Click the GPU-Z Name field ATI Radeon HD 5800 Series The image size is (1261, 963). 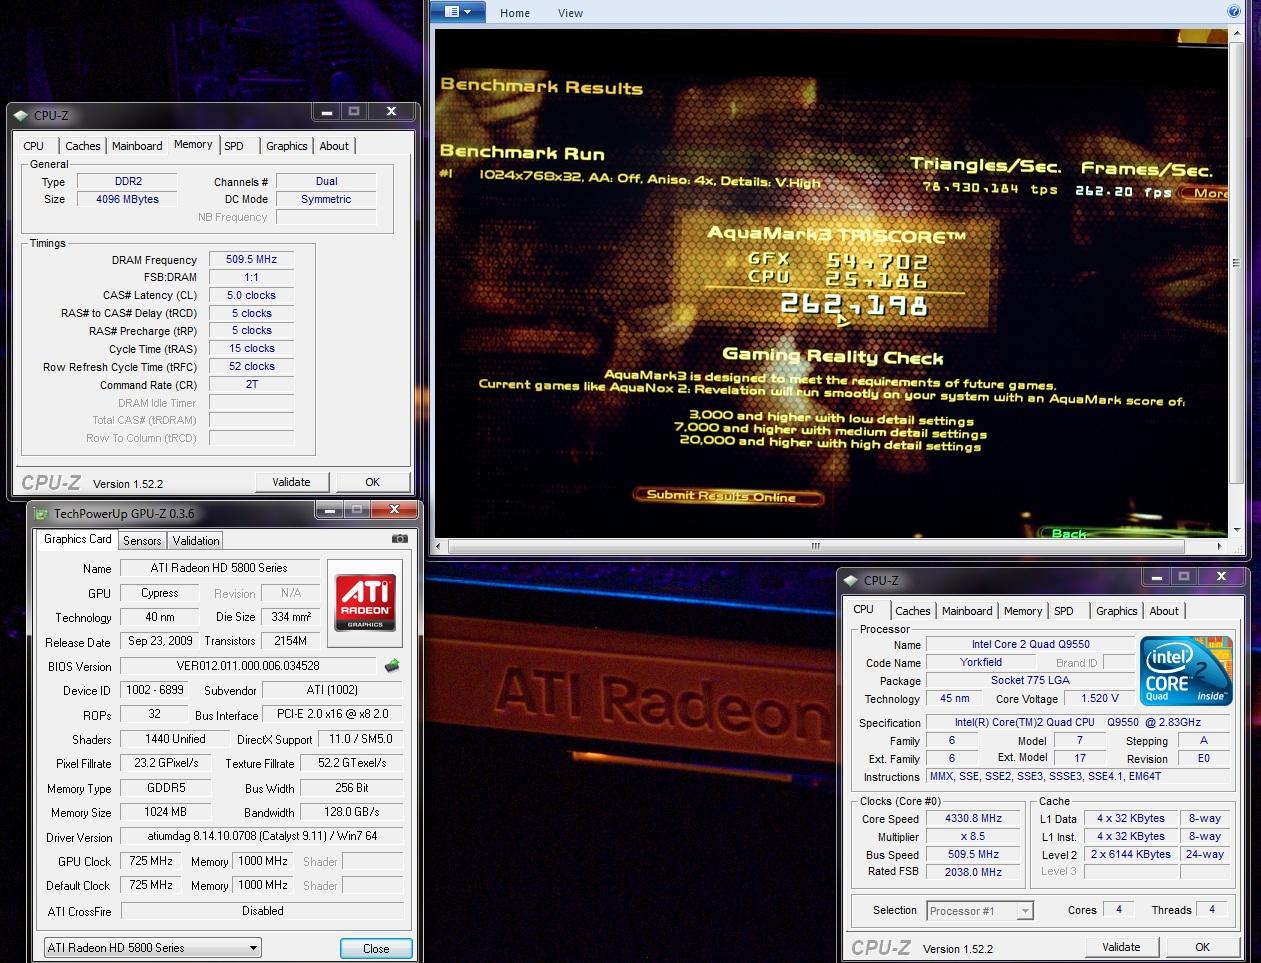pos(219,568)
